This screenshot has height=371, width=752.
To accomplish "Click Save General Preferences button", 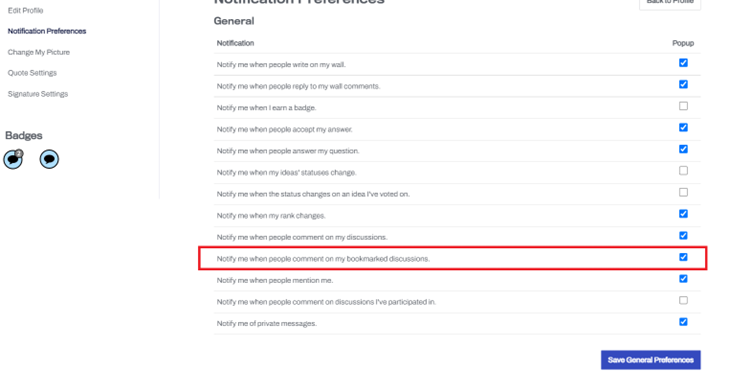I will [651, 360].
